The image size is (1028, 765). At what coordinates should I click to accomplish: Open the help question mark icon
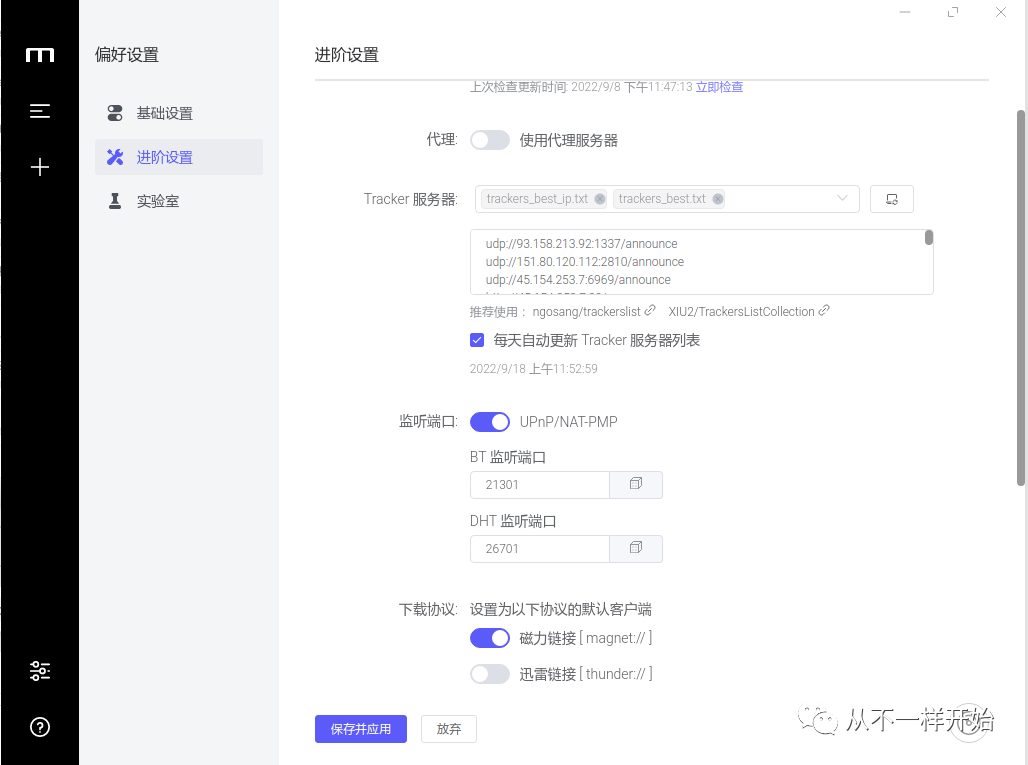point(40,727)
